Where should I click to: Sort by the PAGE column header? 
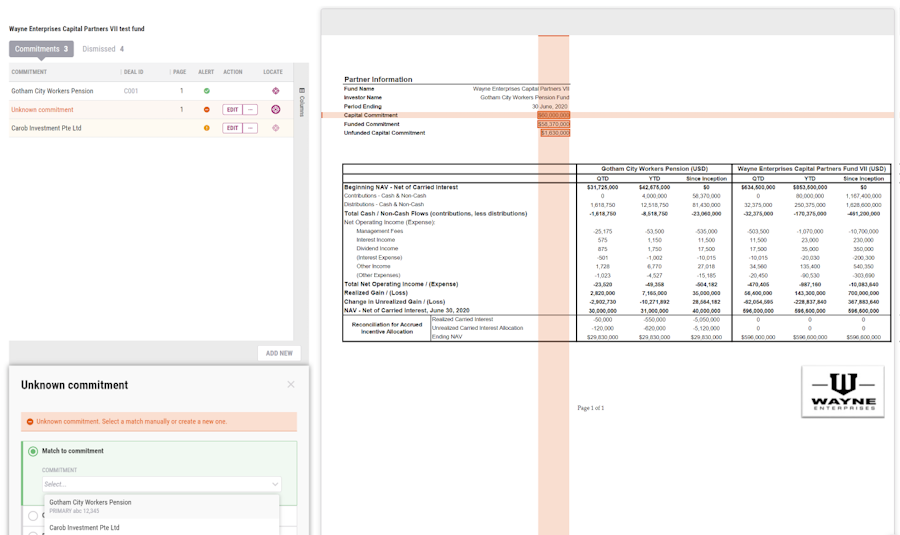(x=180, y=72)
